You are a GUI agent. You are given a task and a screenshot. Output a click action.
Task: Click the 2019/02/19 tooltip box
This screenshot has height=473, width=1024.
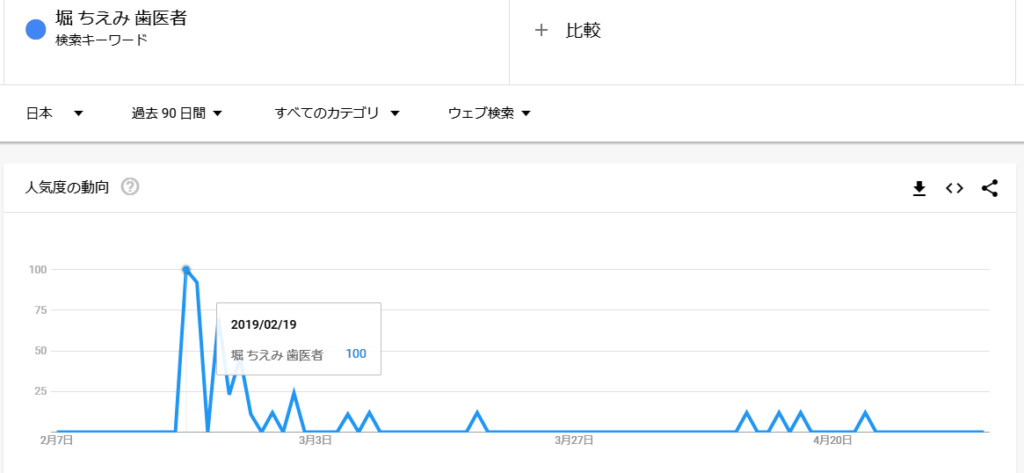(x=298, y=339)
